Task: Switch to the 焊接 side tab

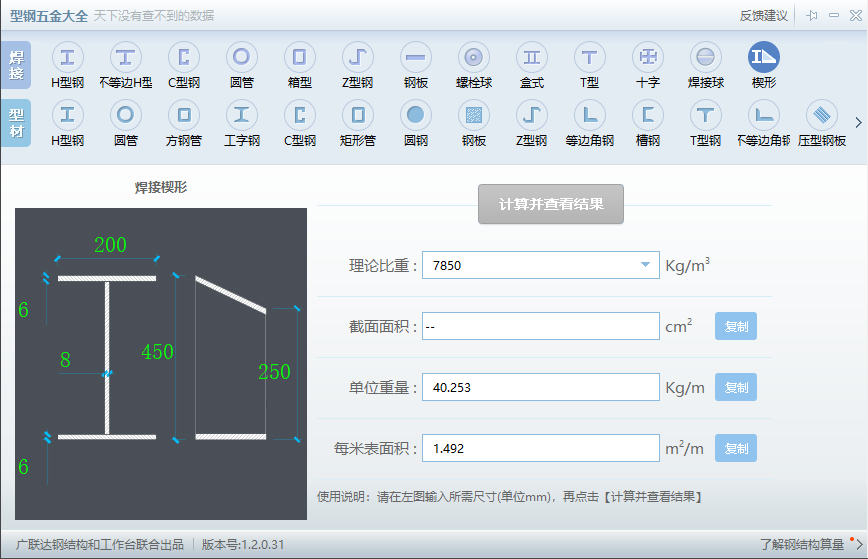Action: [16, 65]
